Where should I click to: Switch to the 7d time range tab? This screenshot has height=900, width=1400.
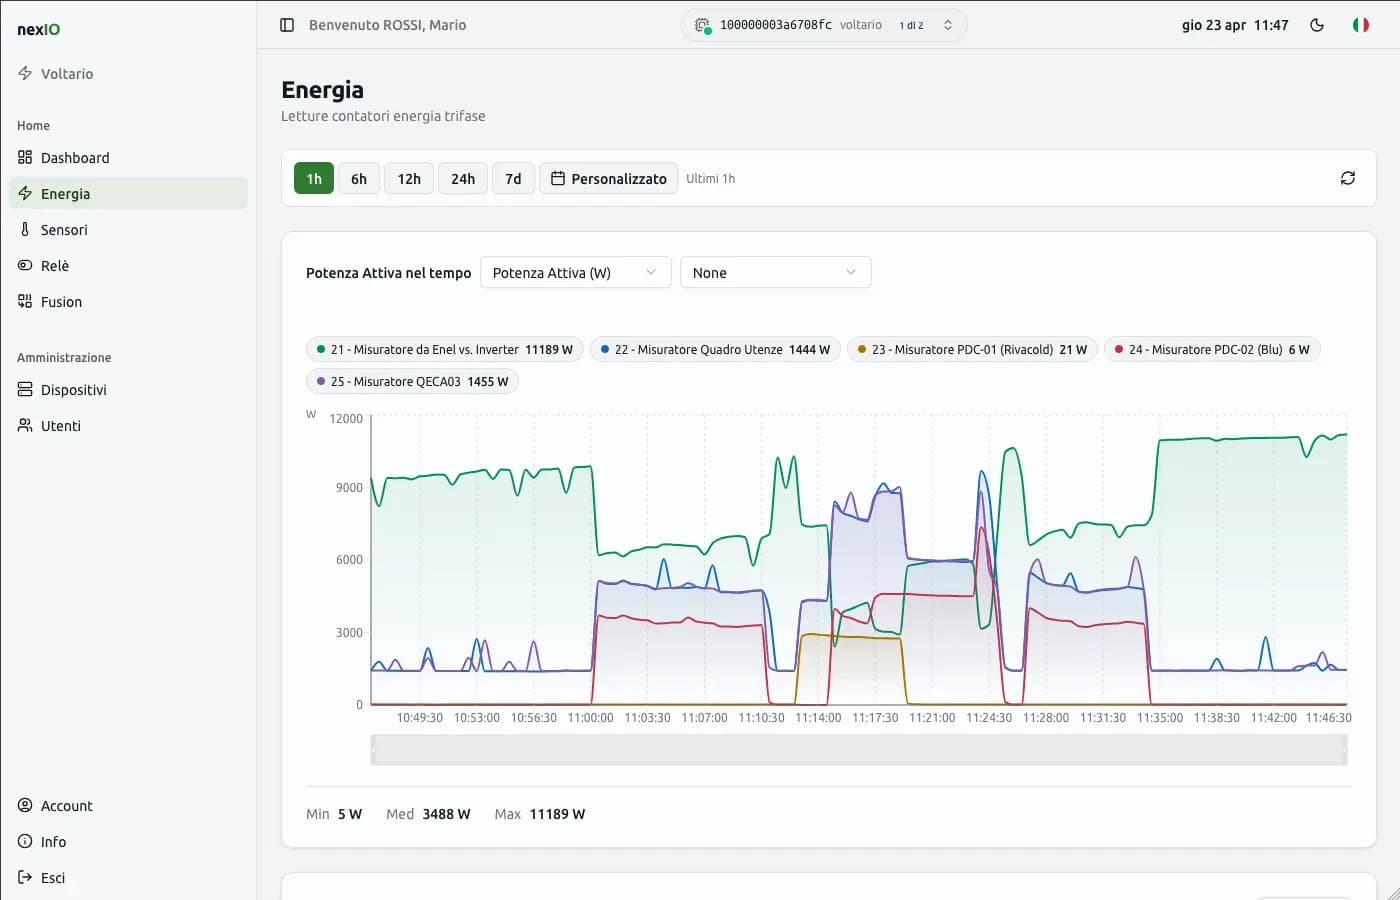[x=513, y=178]
